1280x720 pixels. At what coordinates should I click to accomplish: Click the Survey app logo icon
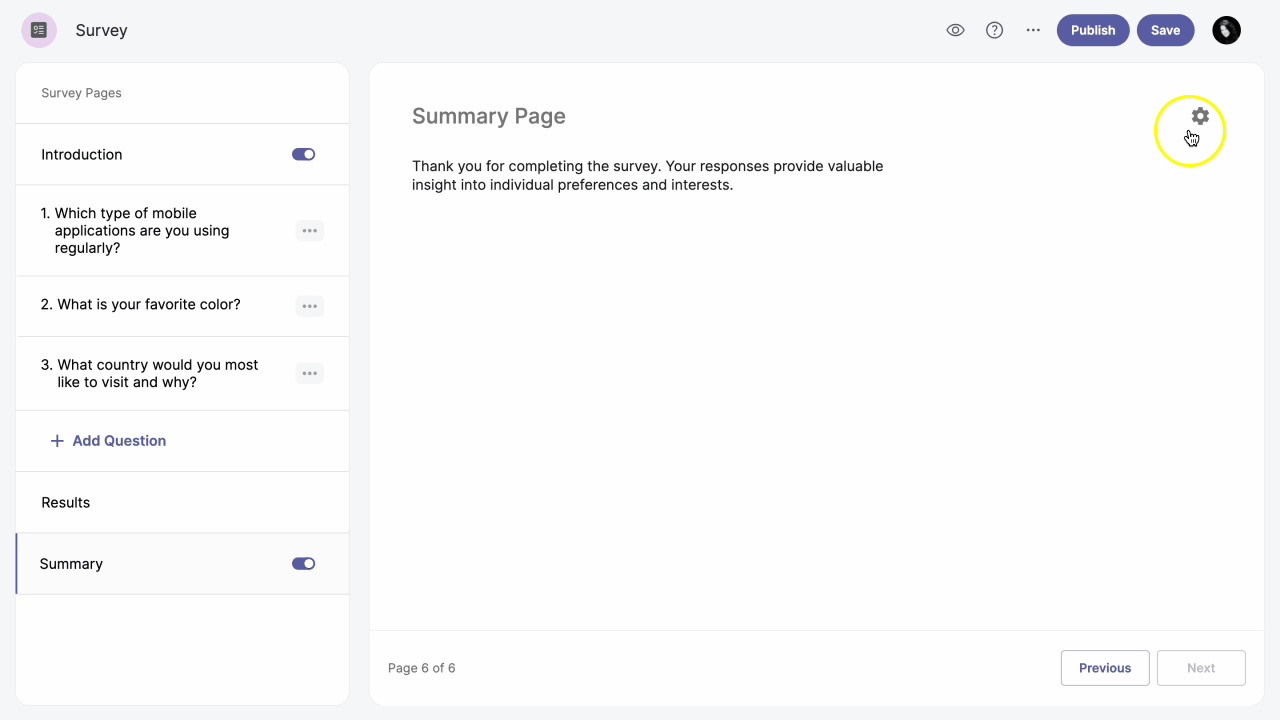pos(39,30)
